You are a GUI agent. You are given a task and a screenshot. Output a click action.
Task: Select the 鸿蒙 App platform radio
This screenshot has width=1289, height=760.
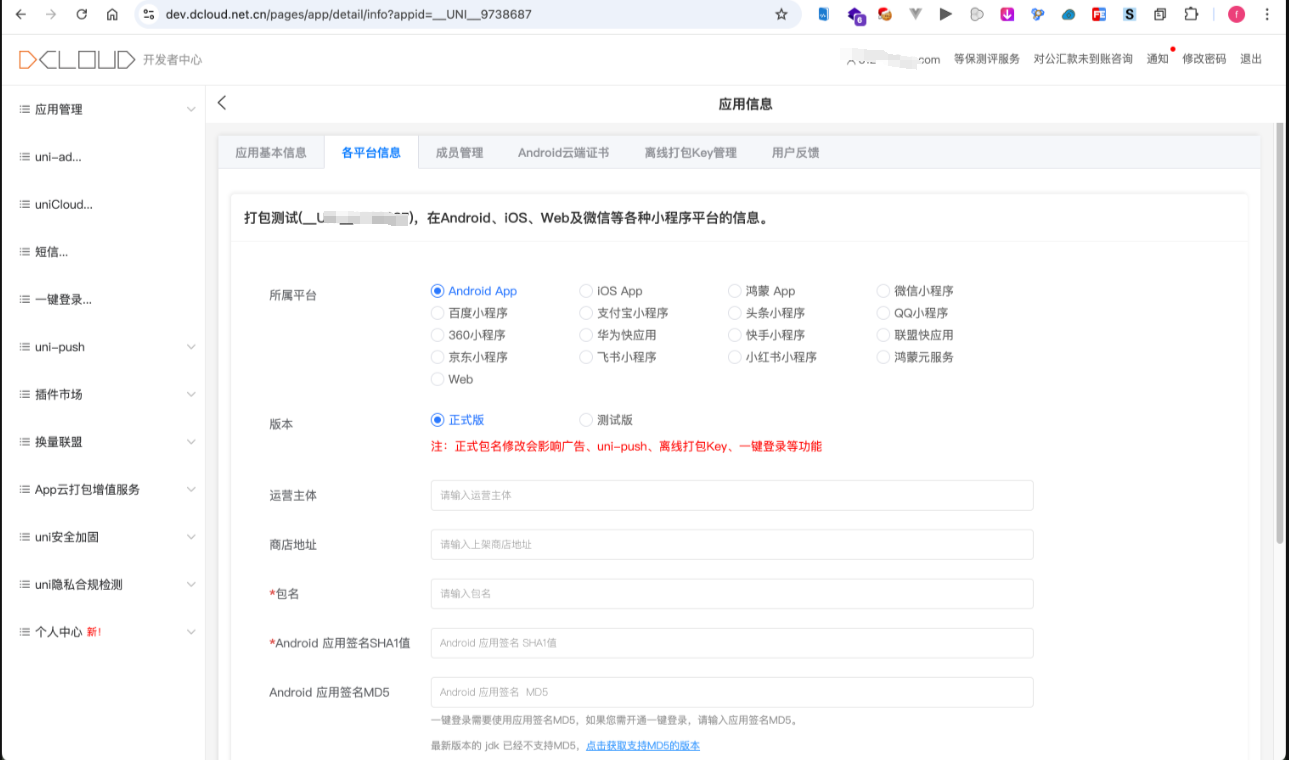(x=735, y=291)
